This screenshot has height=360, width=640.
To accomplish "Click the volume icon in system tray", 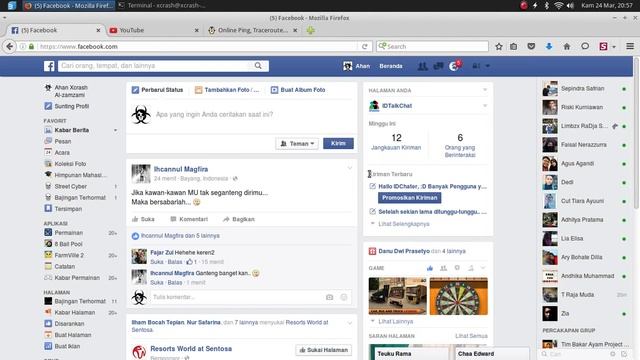I will (x=570, y=5).
